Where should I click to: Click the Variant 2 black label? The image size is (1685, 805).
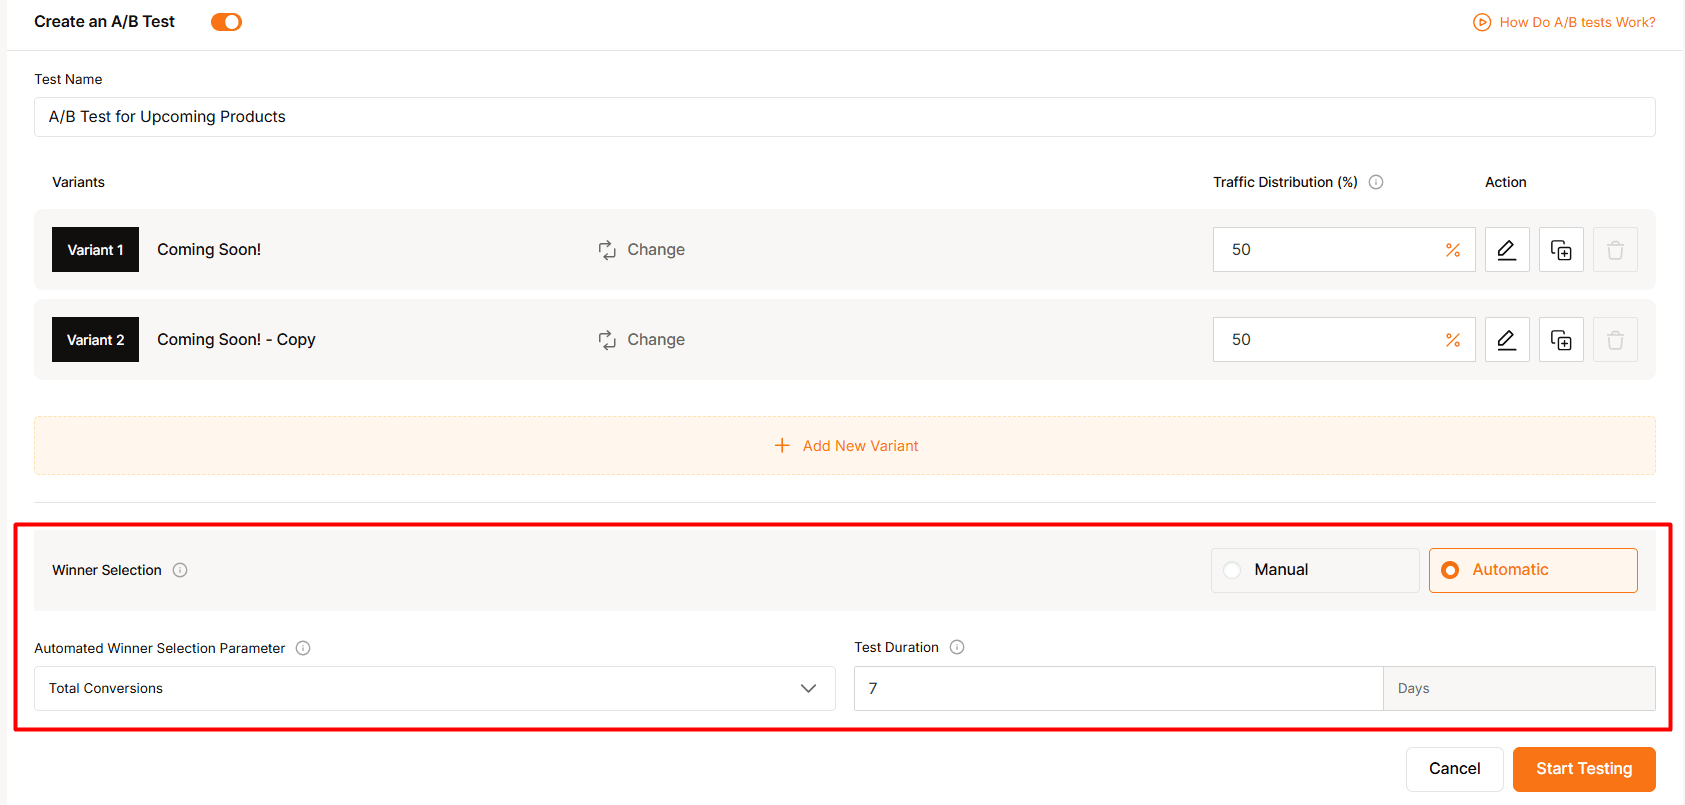(x=95, y=340)
